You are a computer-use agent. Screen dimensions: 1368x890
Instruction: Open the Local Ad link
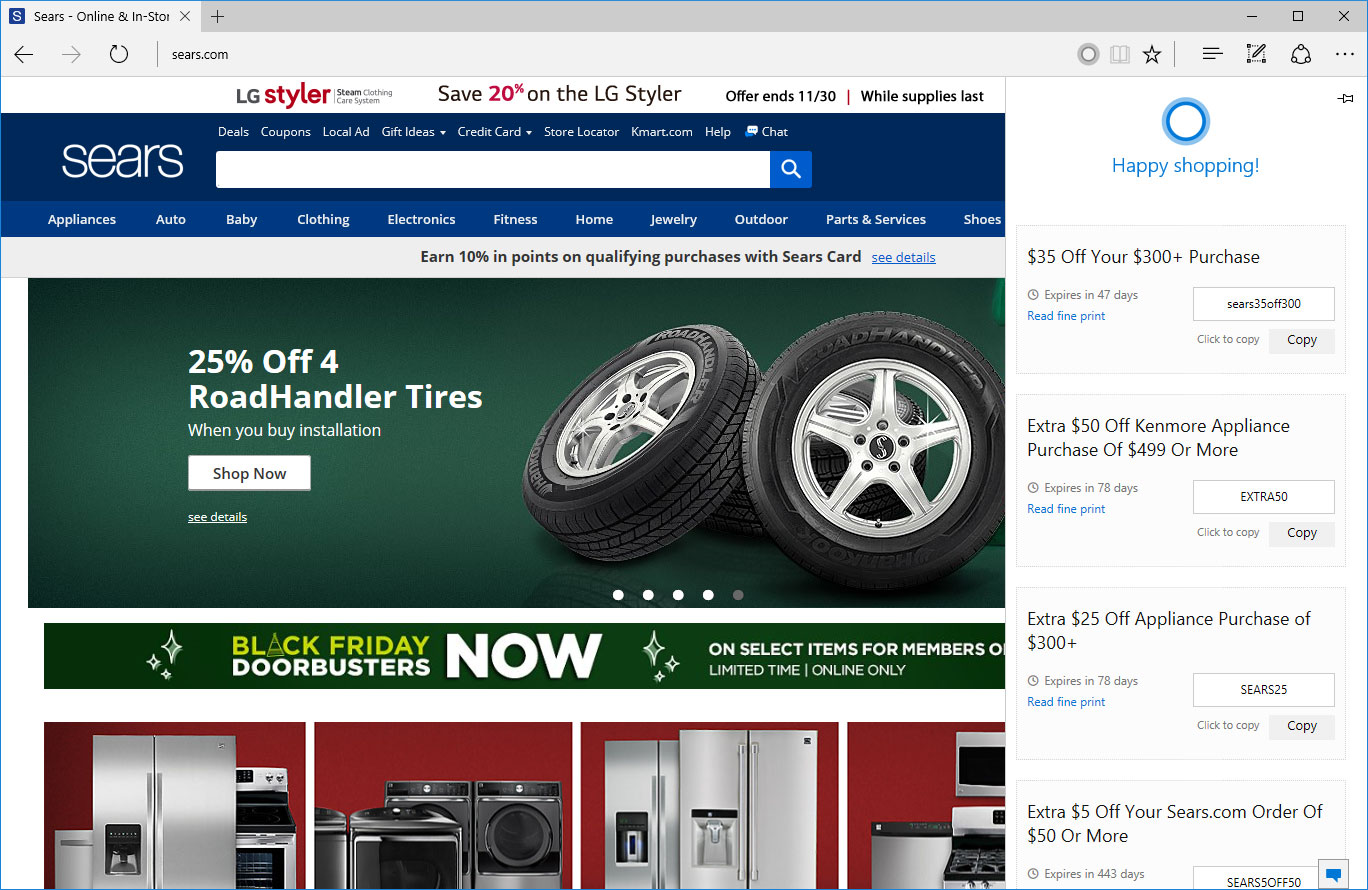[346, 131]
